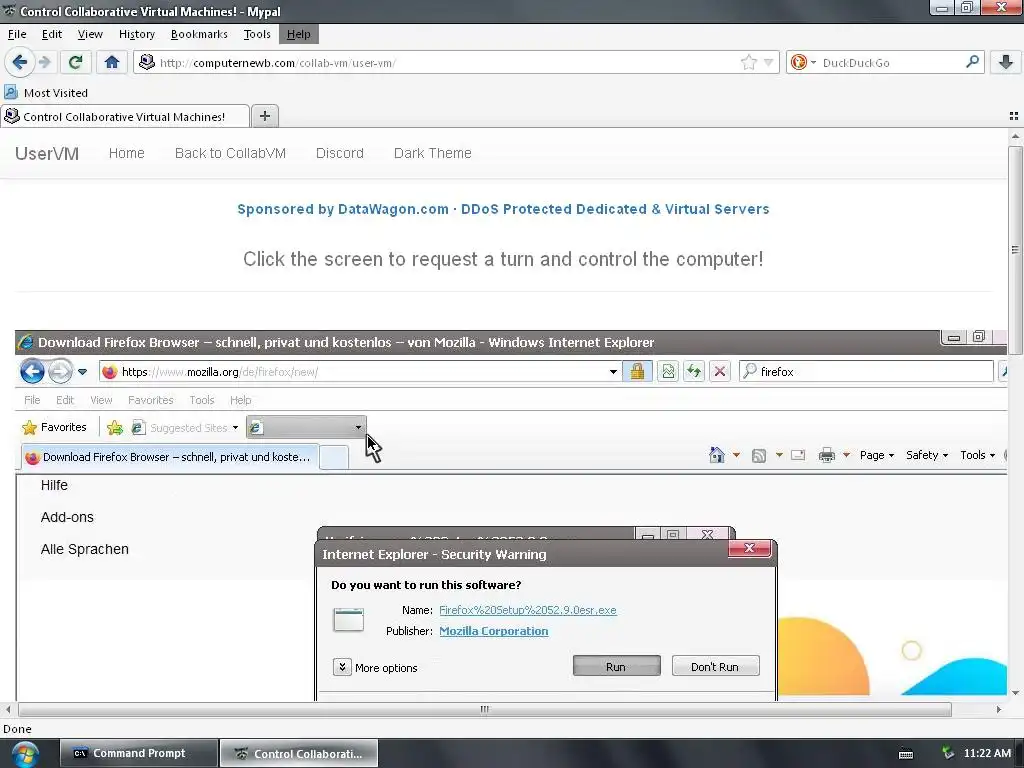Open the IE Safety dropdown menu
This screenshot has width=1024, height=768.
click(927, 455)
